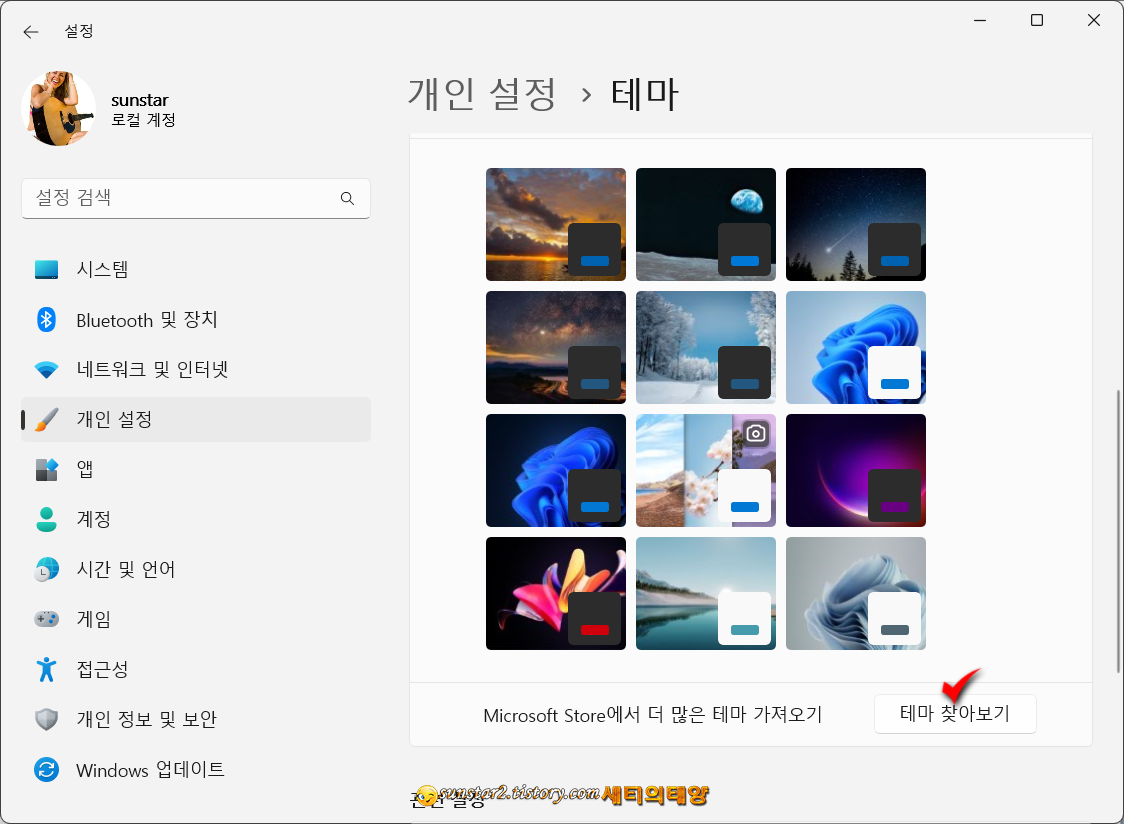Click the camera badge on the spotlight theme
Screen dimensions: 1124x824
pos(755,433)
